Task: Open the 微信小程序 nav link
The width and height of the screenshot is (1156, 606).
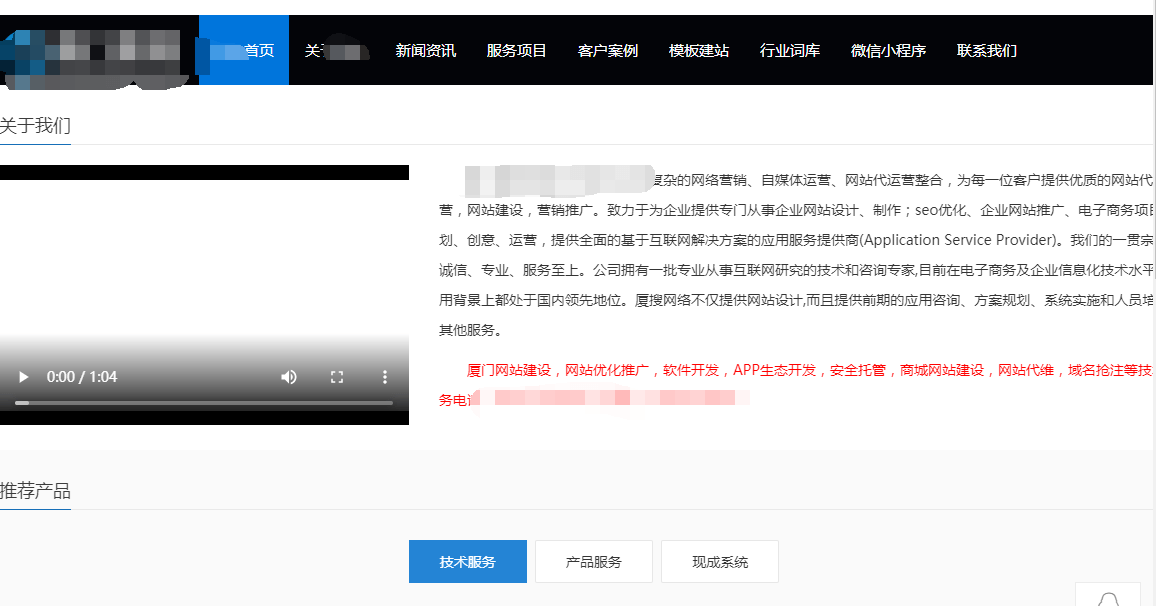Action: coord(888,50)
